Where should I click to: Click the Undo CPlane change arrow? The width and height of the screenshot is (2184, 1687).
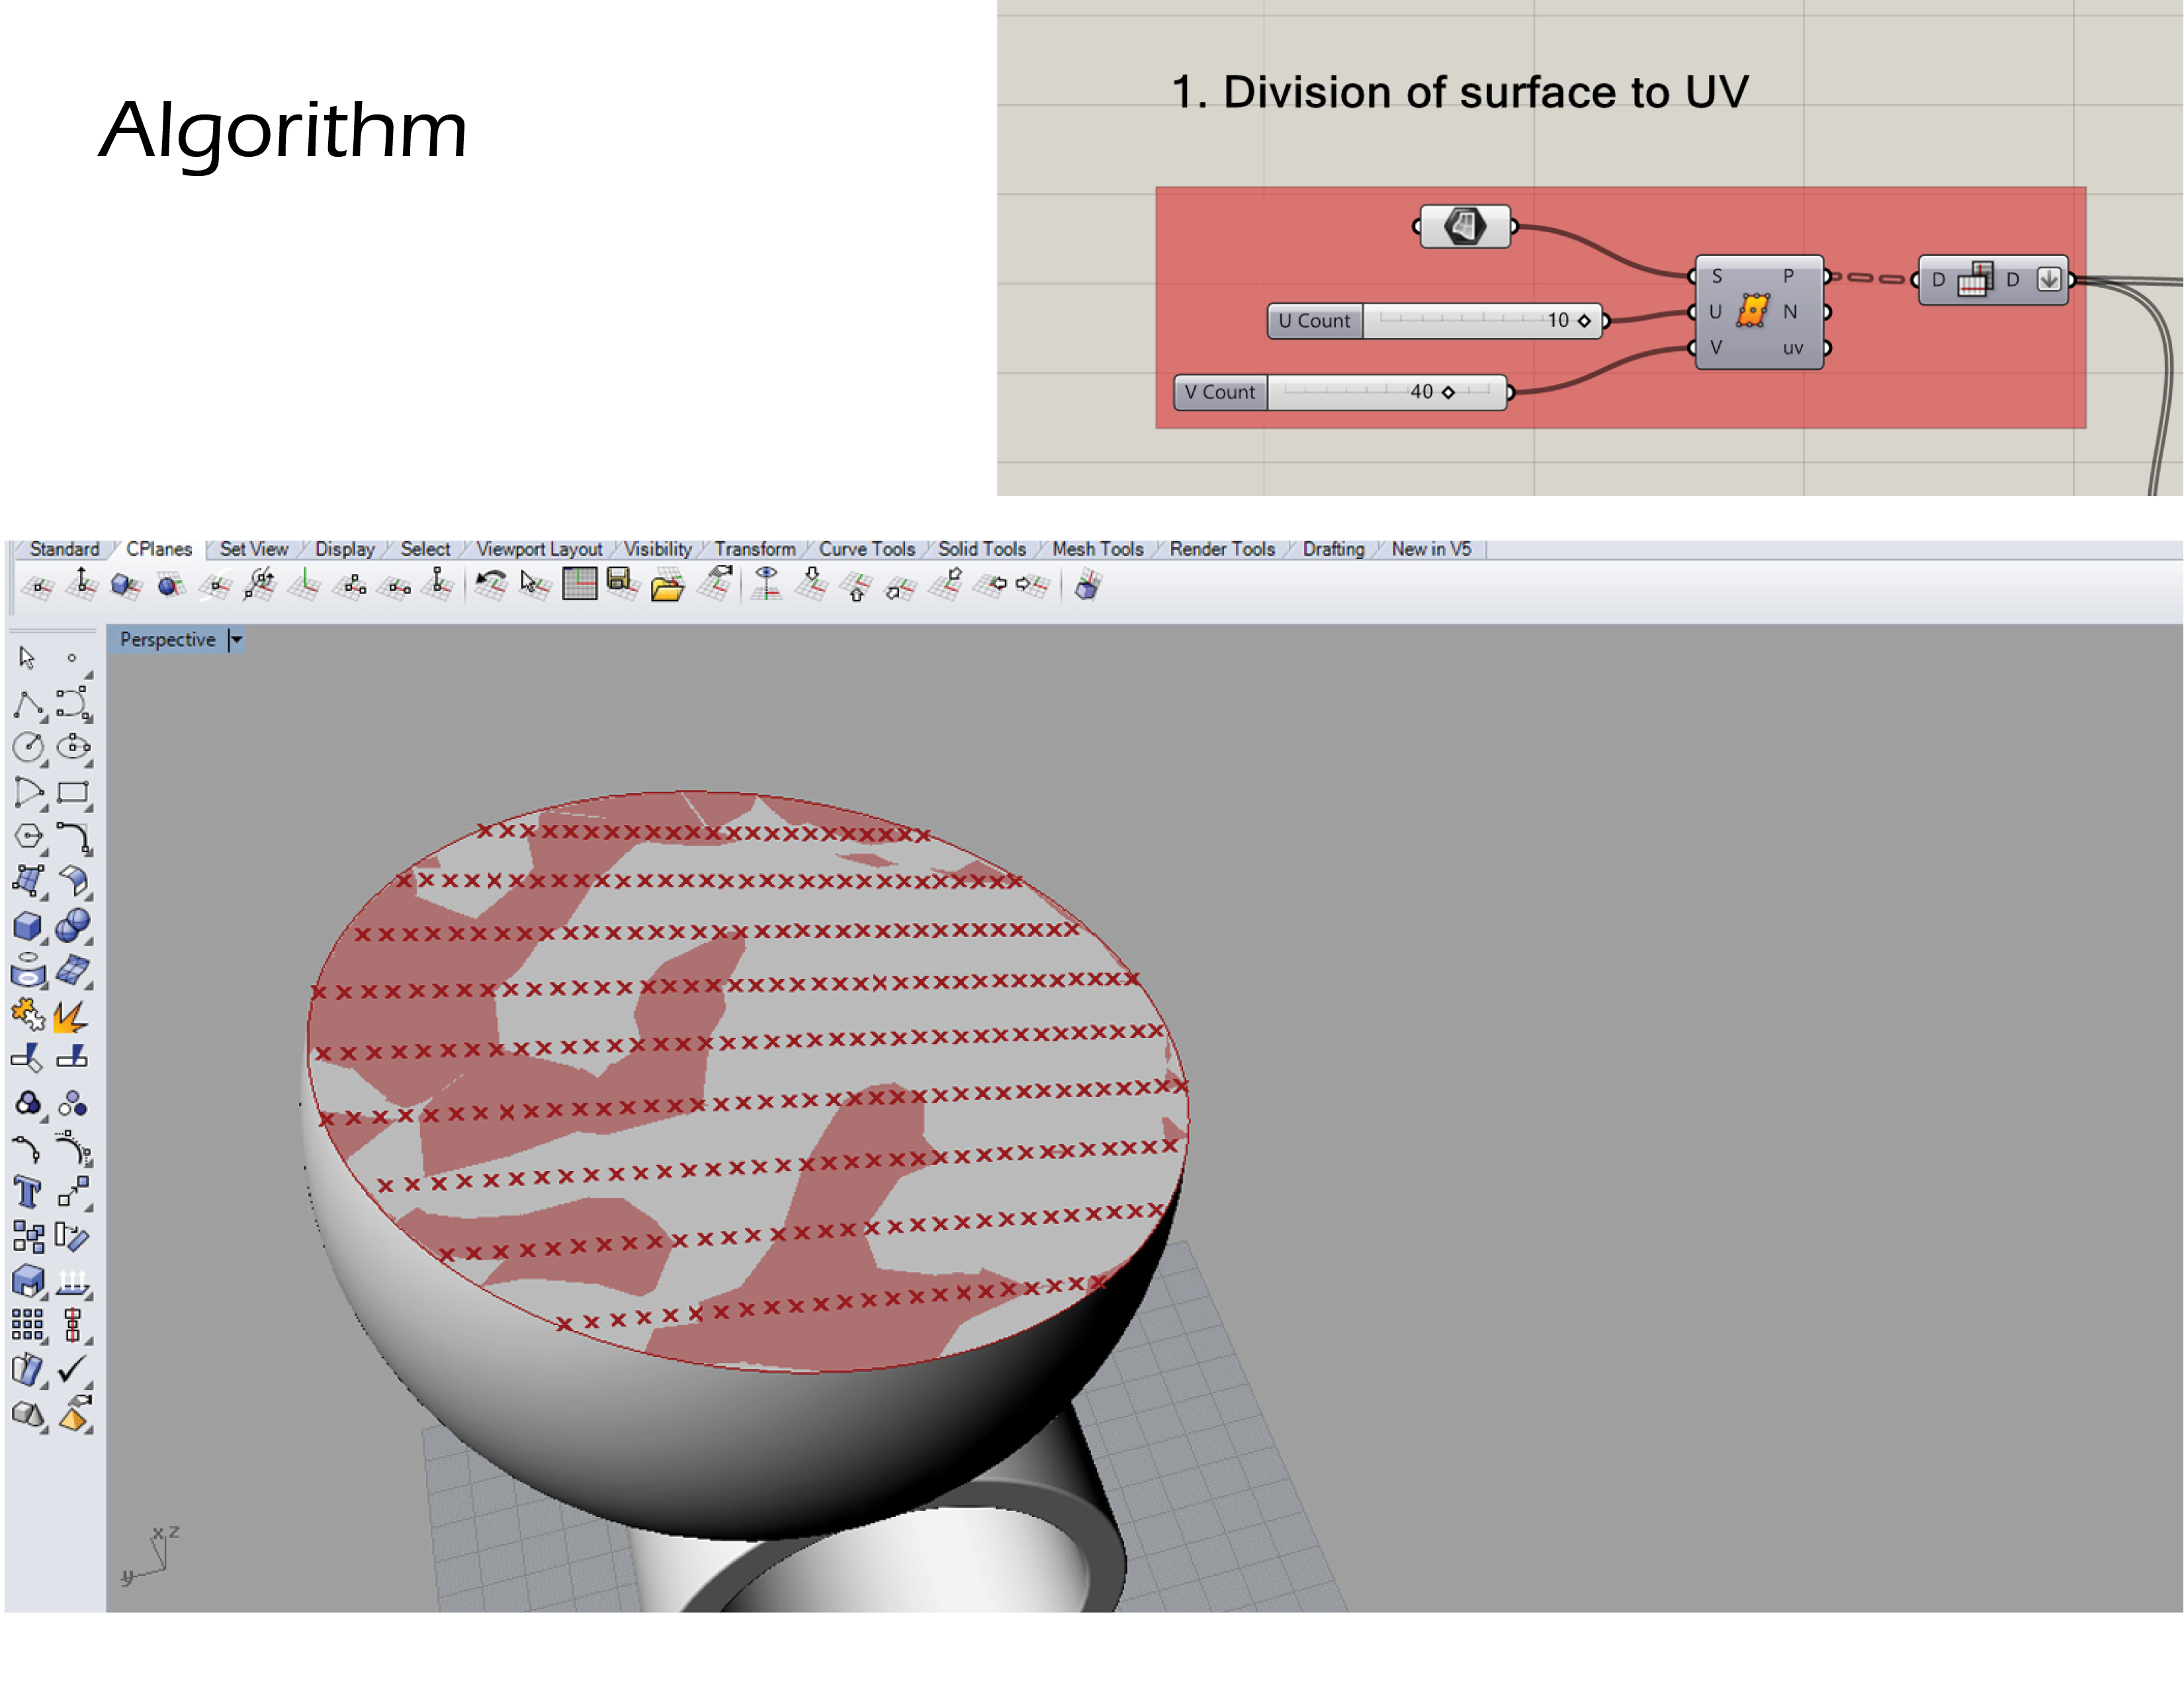click(x=490, y=583)
